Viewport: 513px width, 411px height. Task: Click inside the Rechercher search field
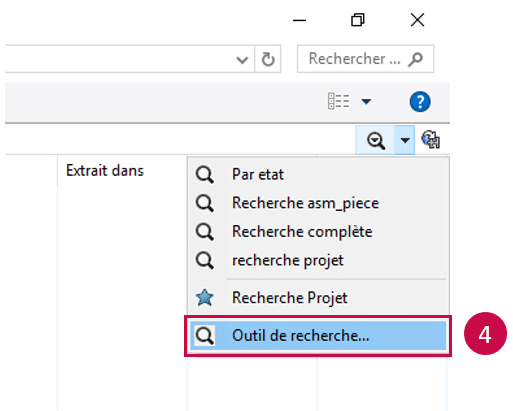(365, 59)
